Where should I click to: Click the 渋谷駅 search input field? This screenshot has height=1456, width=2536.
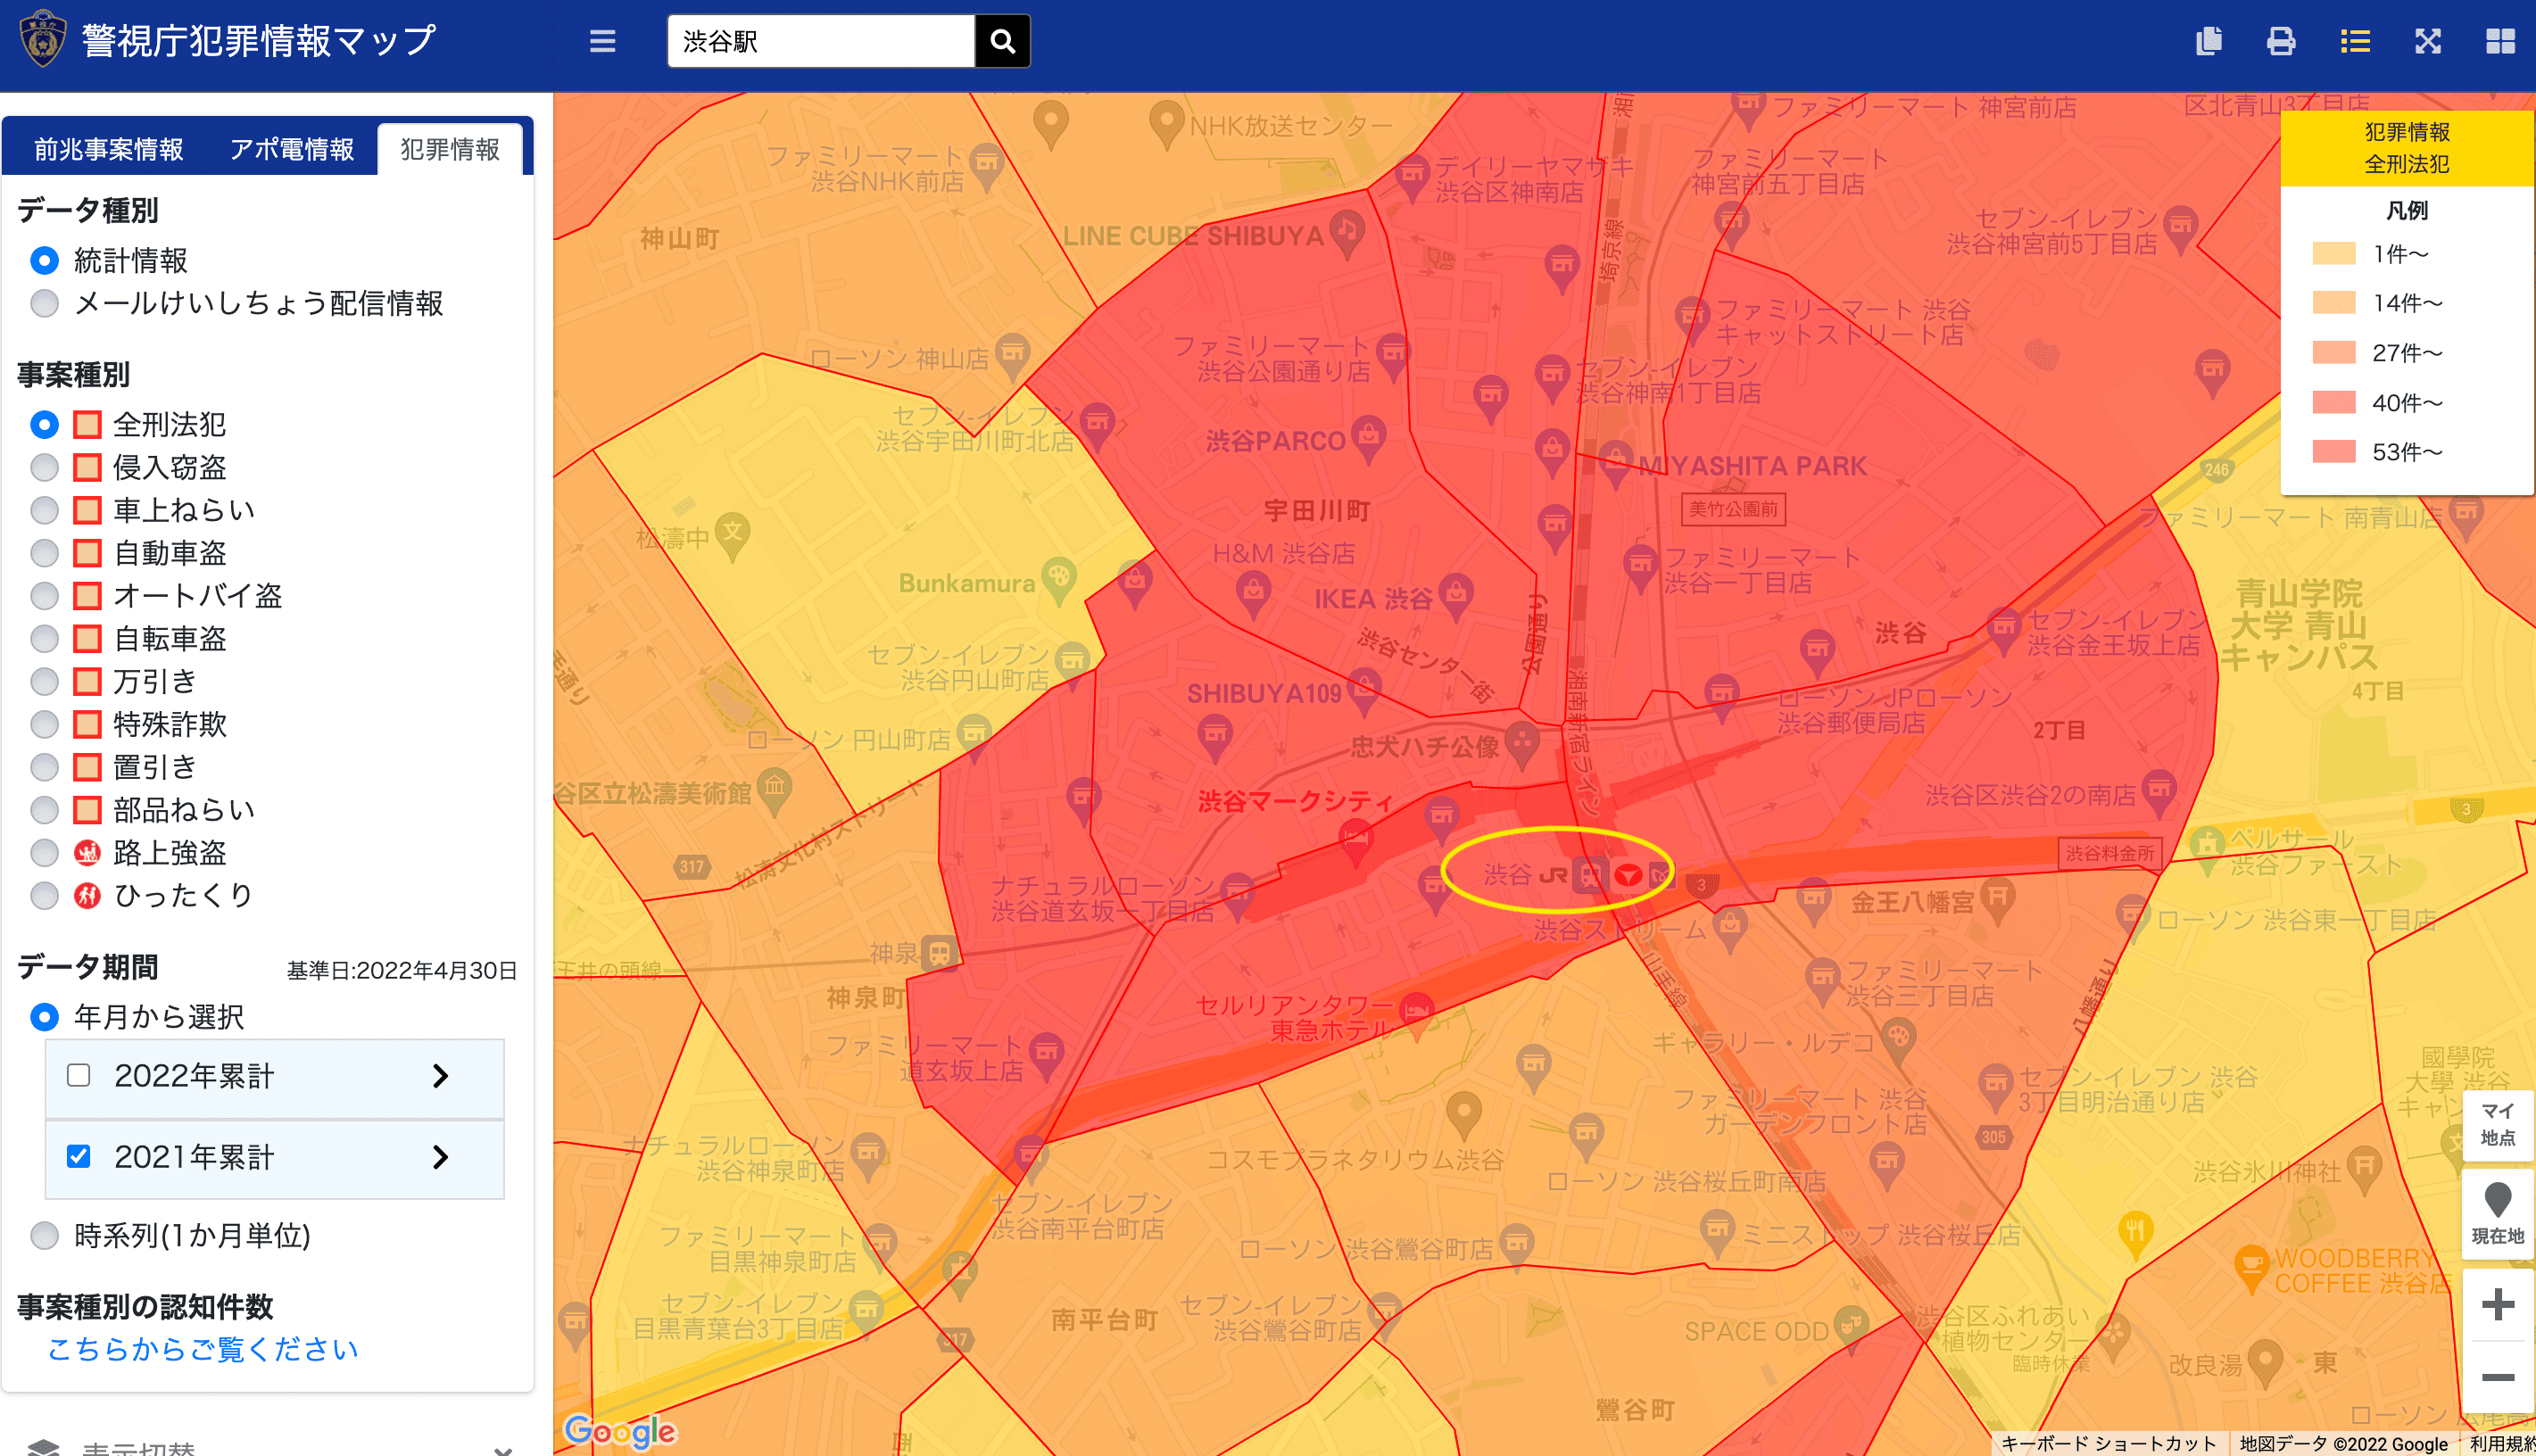[x=821, y=41]
